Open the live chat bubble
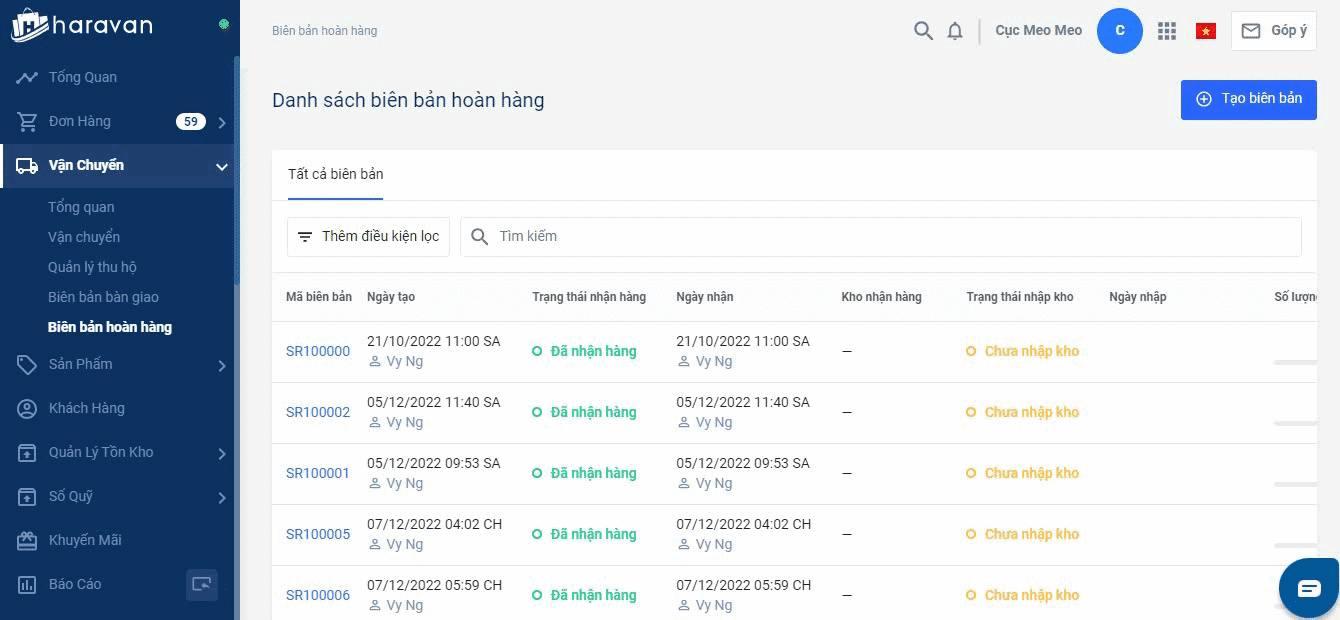Viewport: 1340px width, 620px height. [1308, 588]
